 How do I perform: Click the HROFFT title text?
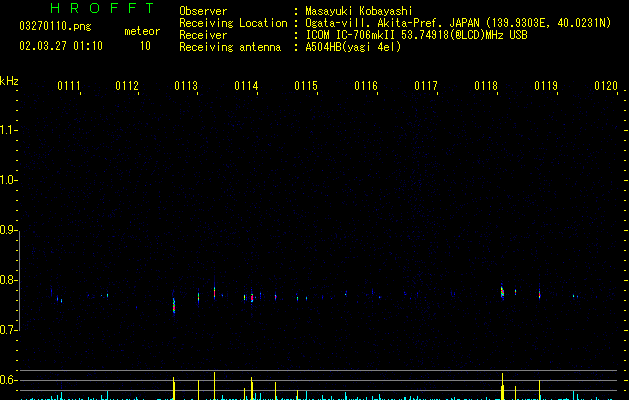103,8
